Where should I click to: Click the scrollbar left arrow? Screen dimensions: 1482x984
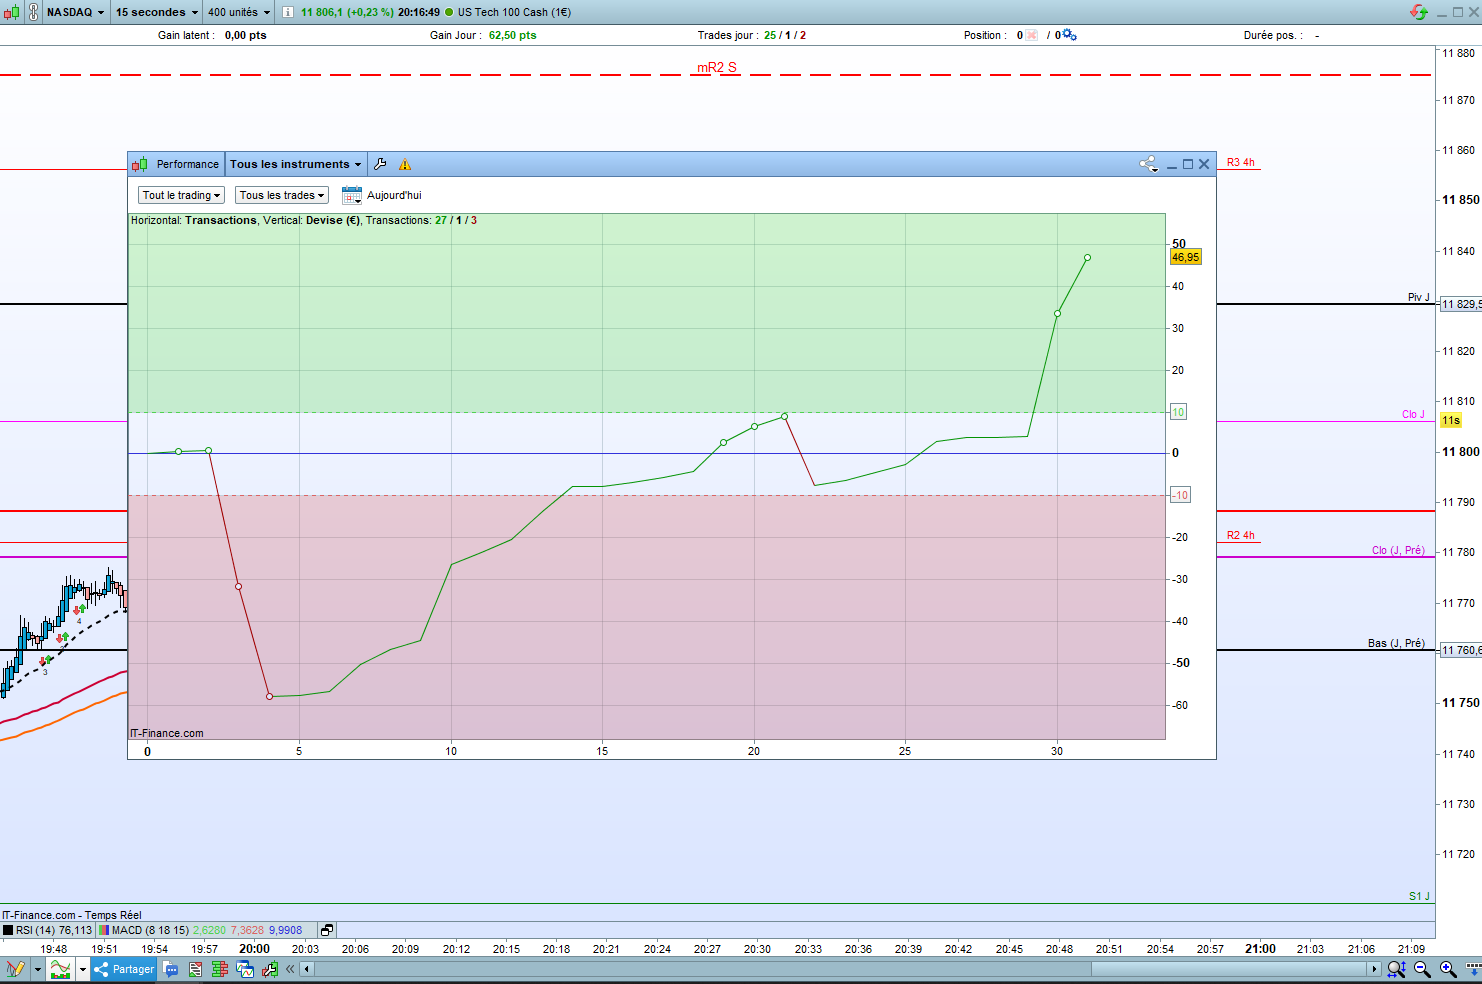[307, 969]
